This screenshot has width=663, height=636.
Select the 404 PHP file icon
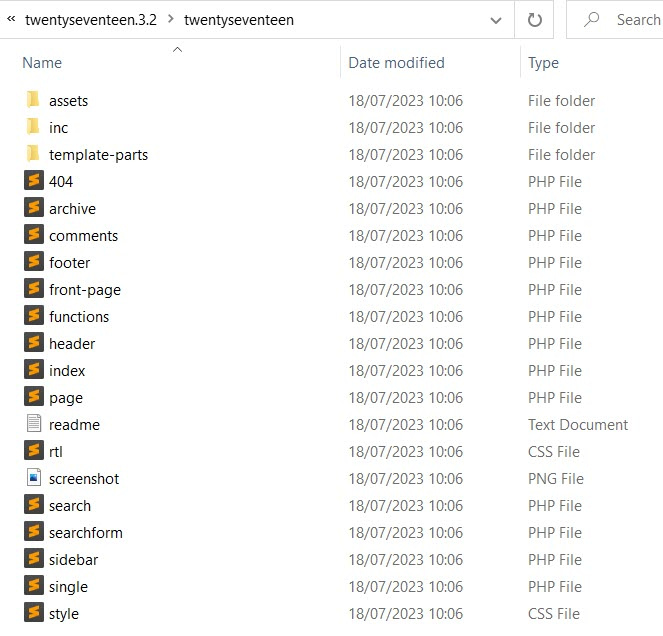34,181
